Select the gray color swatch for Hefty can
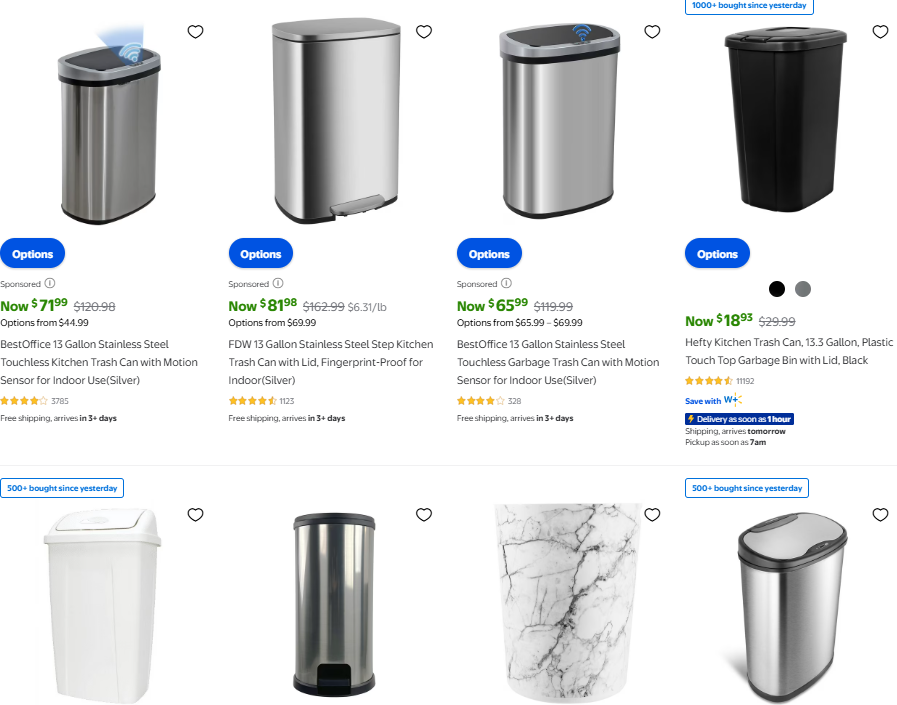This screenshot has height=705, width=897. pyautogui.click(x=803, y=289)
